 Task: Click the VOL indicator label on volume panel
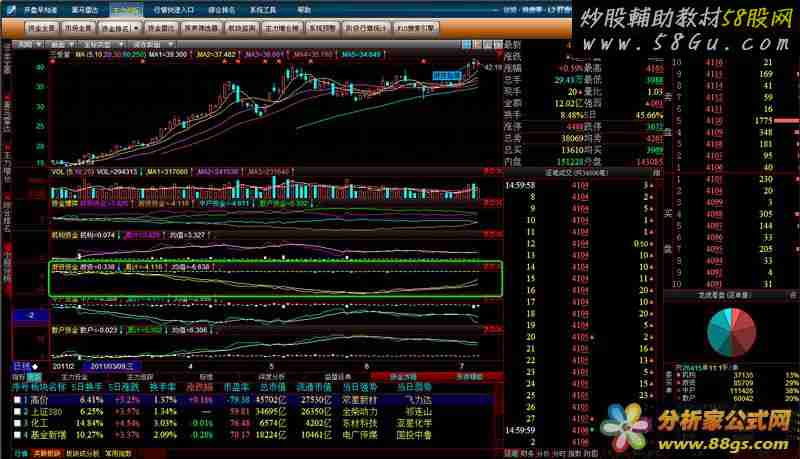57,172
